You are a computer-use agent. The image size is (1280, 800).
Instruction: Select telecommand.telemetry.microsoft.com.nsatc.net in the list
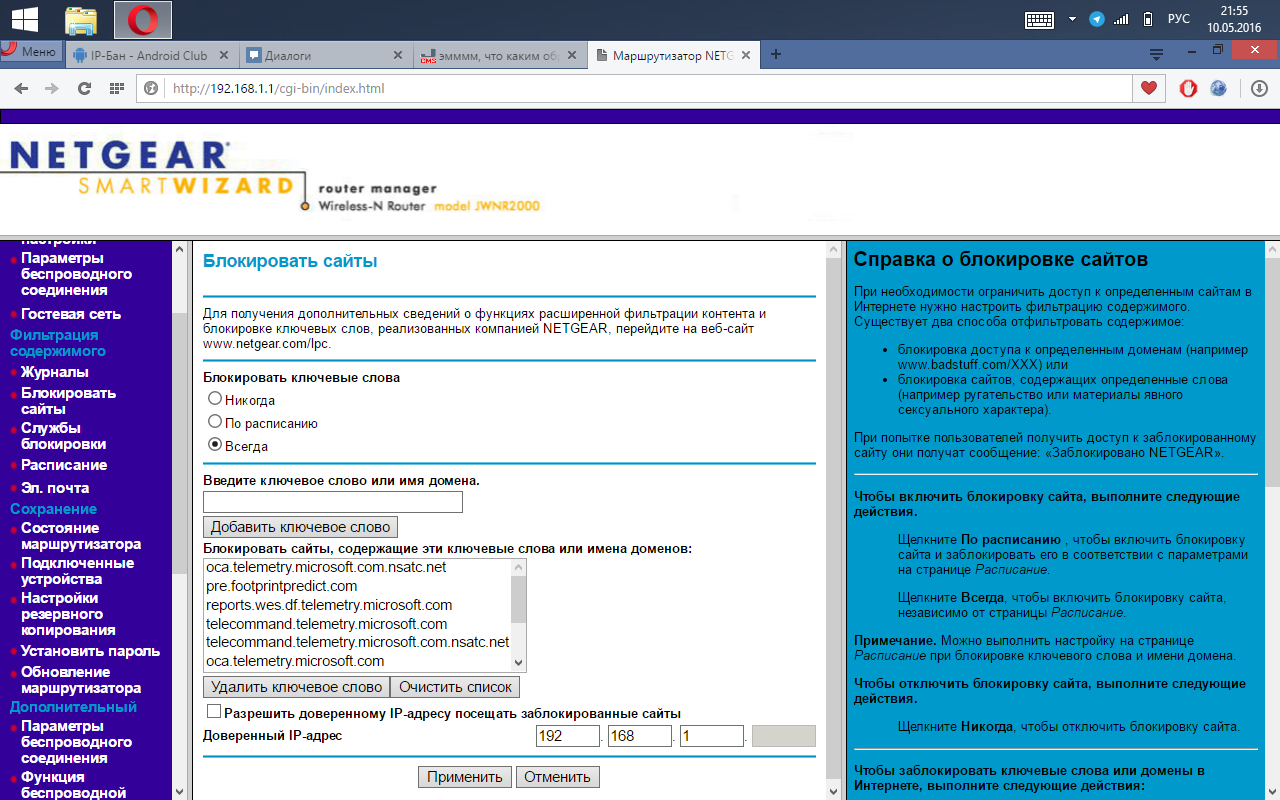pos(357,642)
